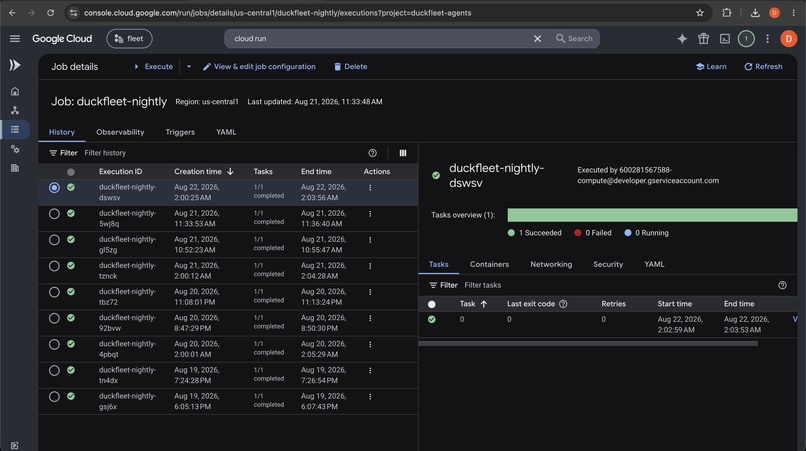Screen dimensions: 806x451
Task: Open the Networking tab in execution details
Action: click(551, 264)
